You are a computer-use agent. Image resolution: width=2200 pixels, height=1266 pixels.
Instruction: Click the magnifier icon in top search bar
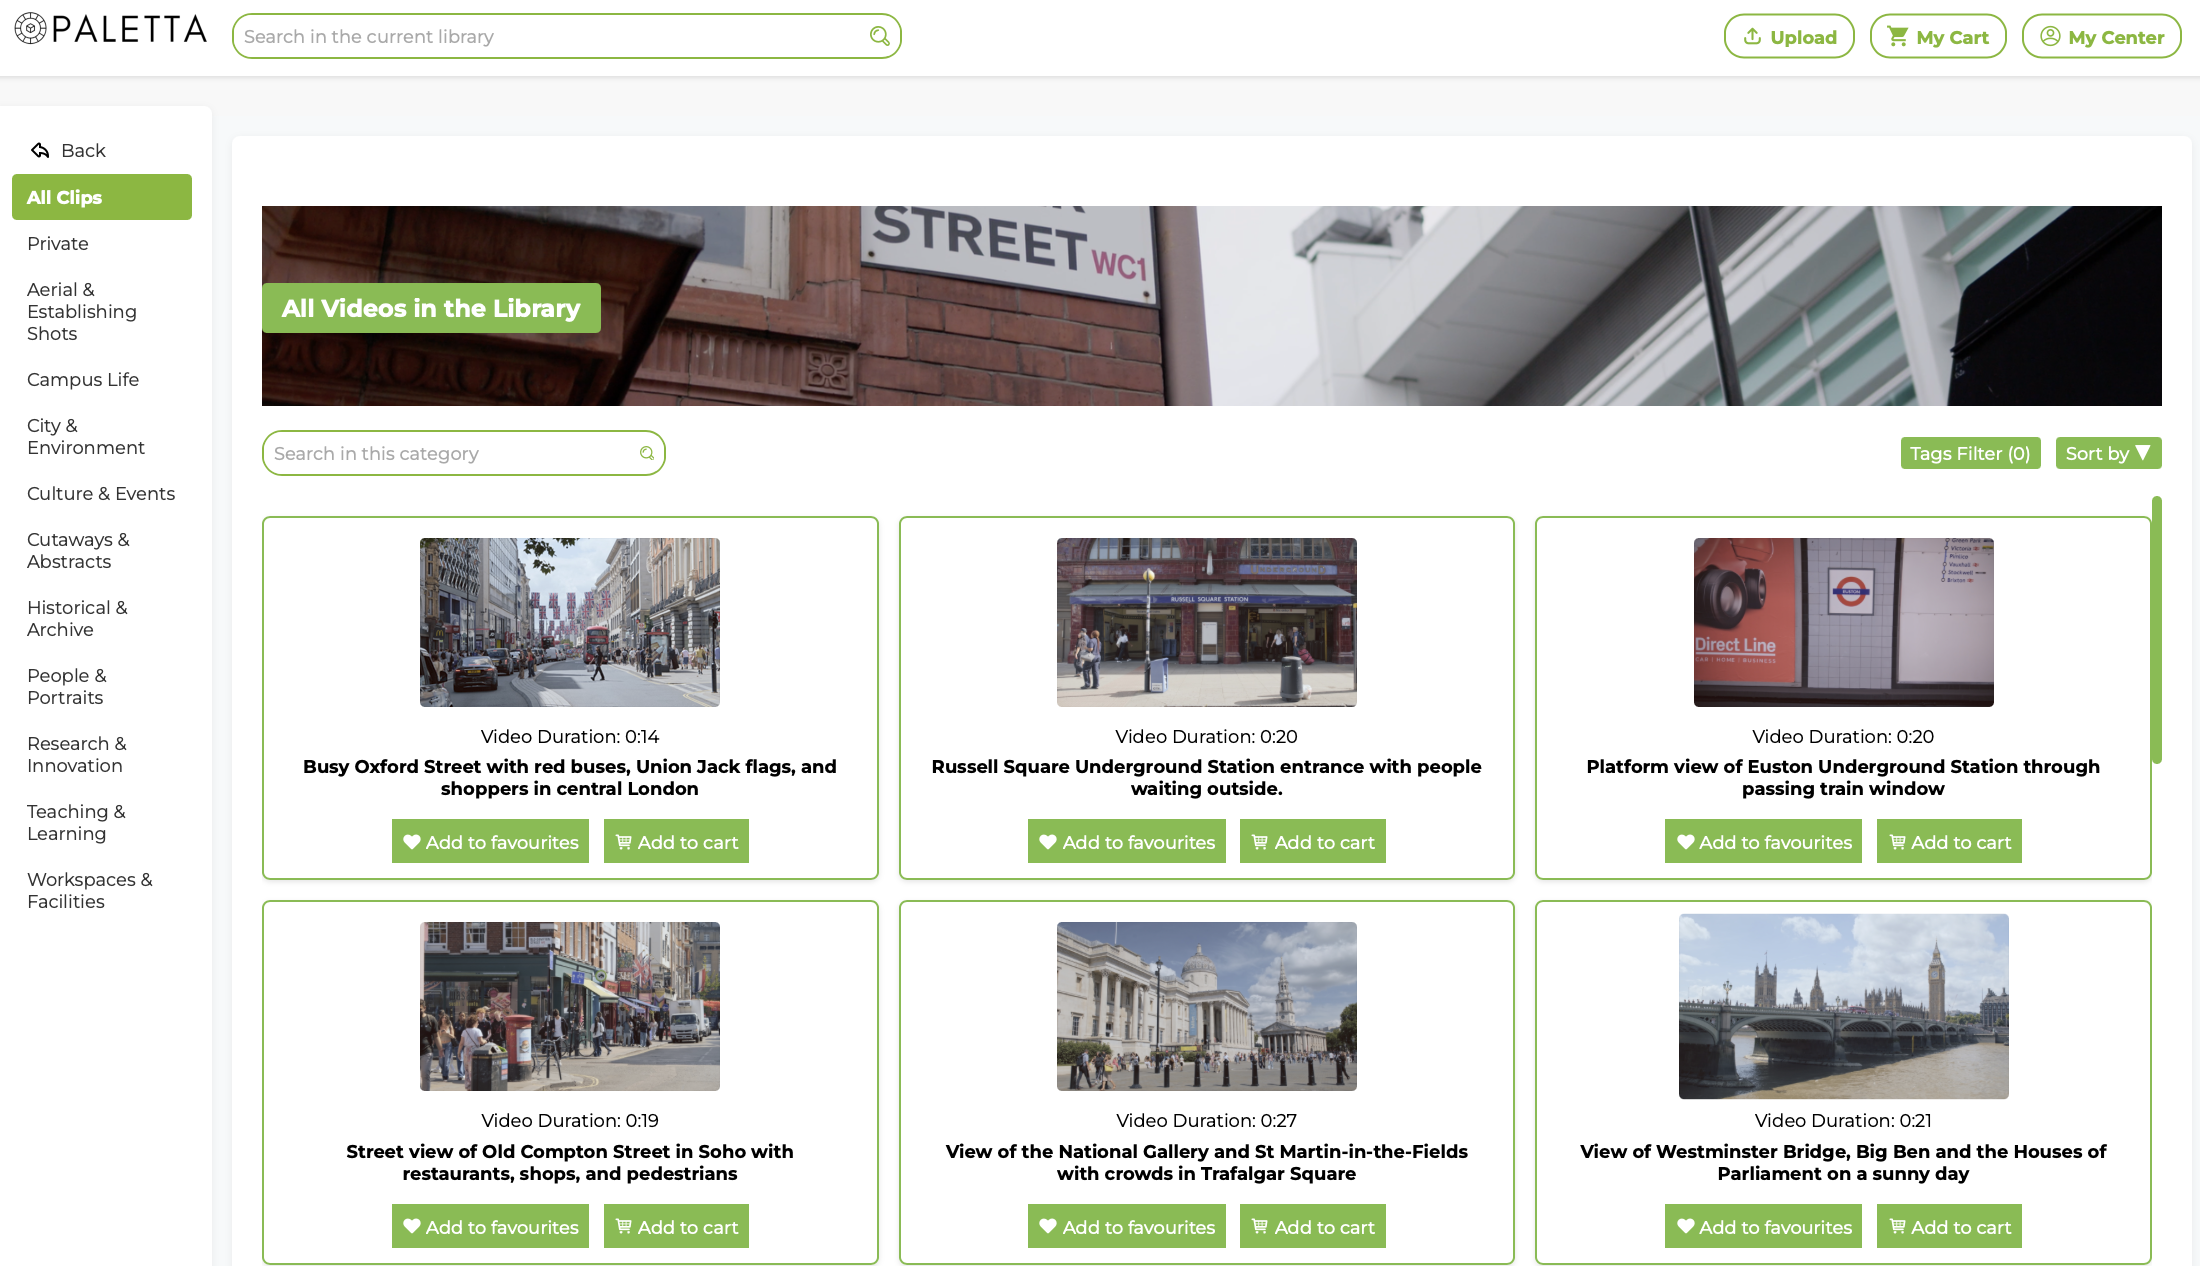pos(879,36)
